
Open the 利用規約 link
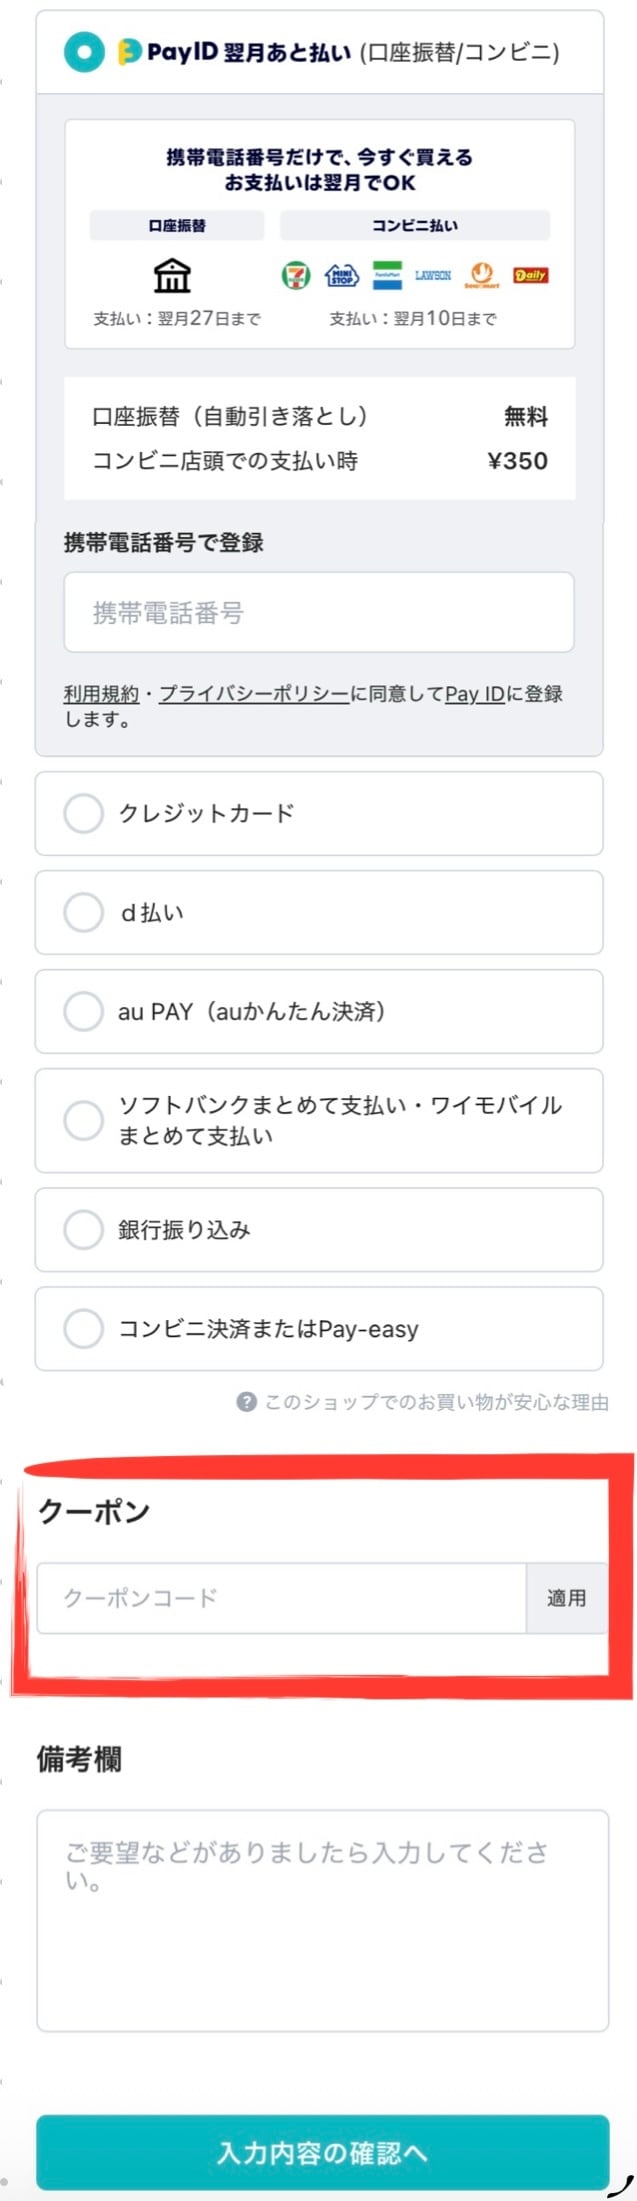[x=101, y=694]
